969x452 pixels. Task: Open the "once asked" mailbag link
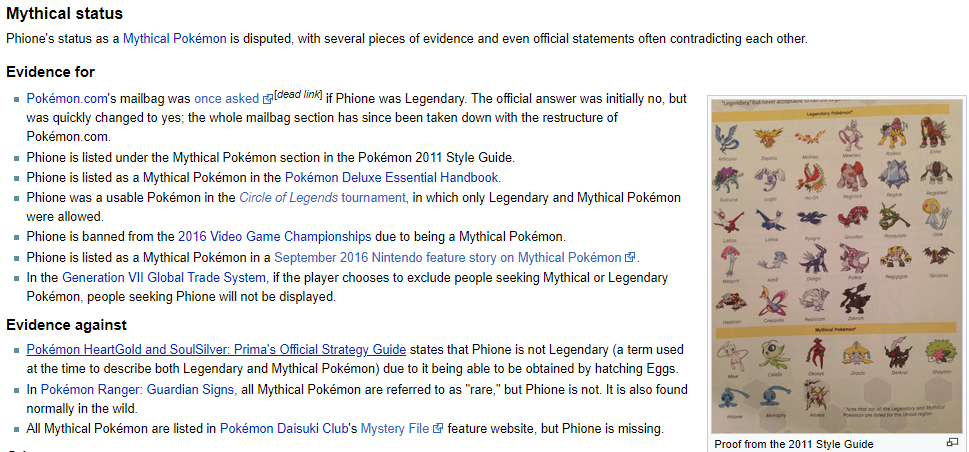226,98
